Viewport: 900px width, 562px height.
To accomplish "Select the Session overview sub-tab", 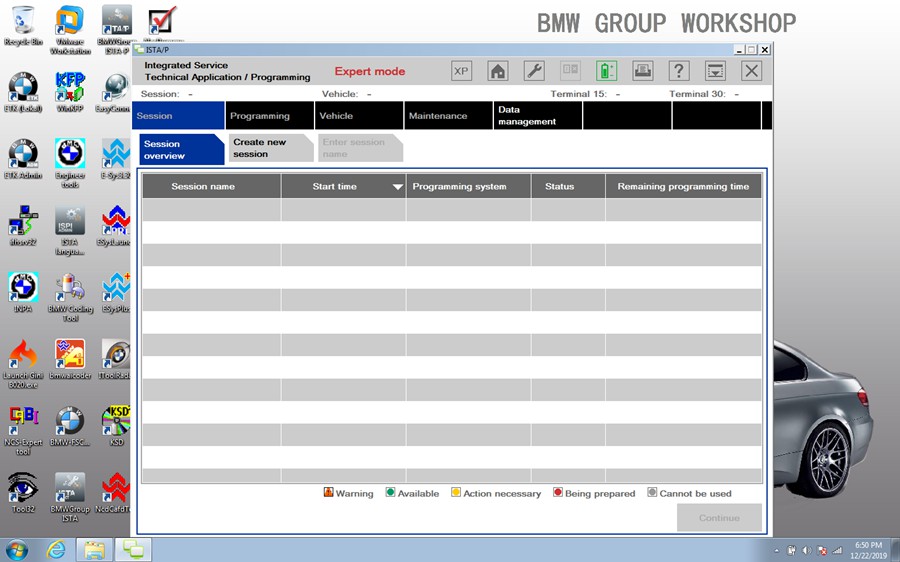I will [181, 149].
